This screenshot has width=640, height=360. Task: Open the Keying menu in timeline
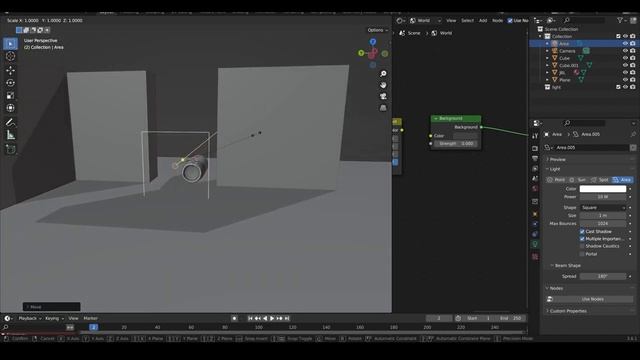(54, 318)
